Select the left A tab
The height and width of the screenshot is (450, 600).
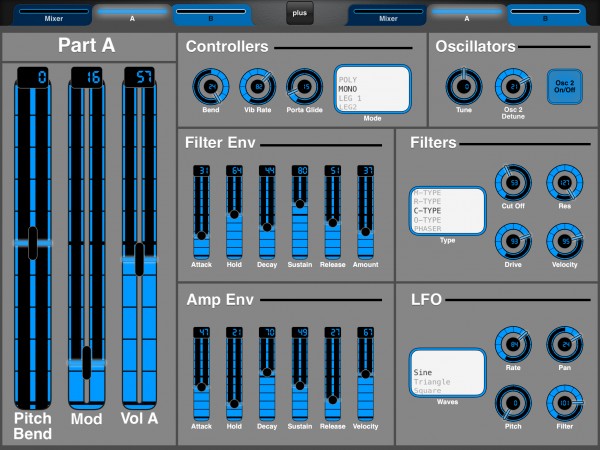tap(132, 16)
